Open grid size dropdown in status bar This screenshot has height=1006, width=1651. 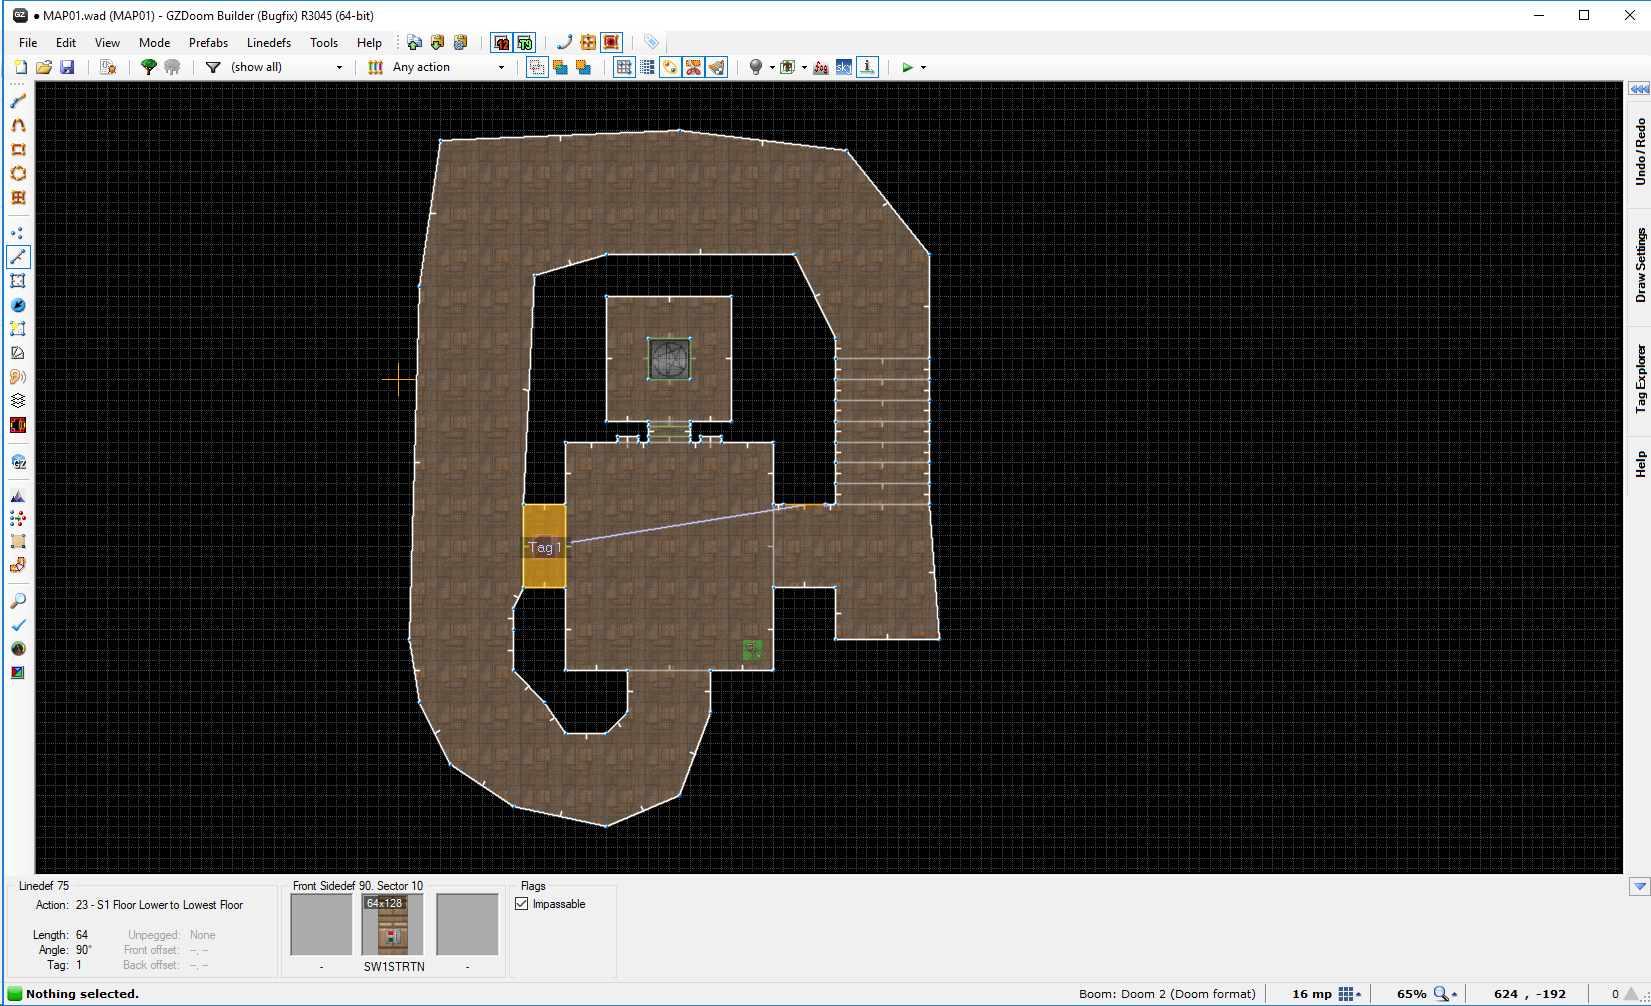tap(1350, 994)
